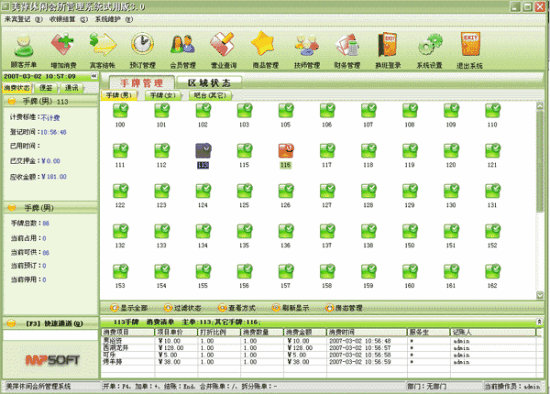This screenshot has height=394, width=550.
Task: Select the 可乐 consumption row
Action: tap(318, 355)
